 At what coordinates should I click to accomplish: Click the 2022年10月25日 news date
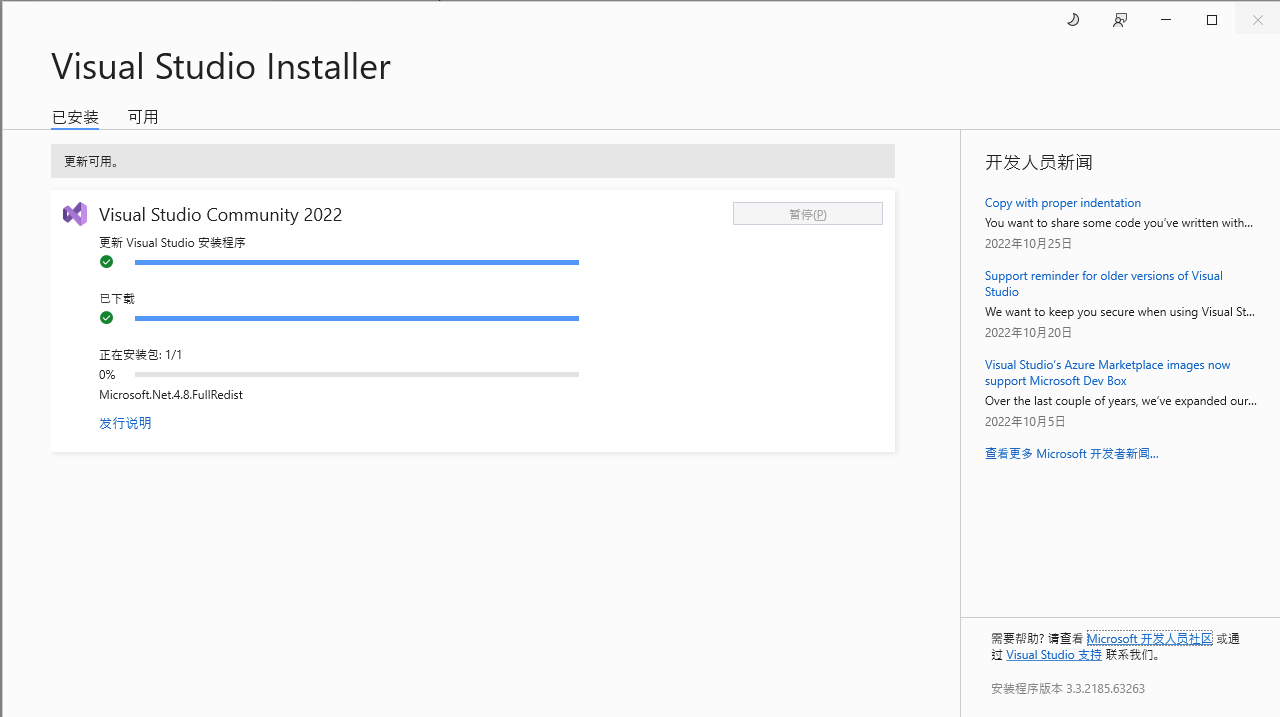pos(1028,243)
